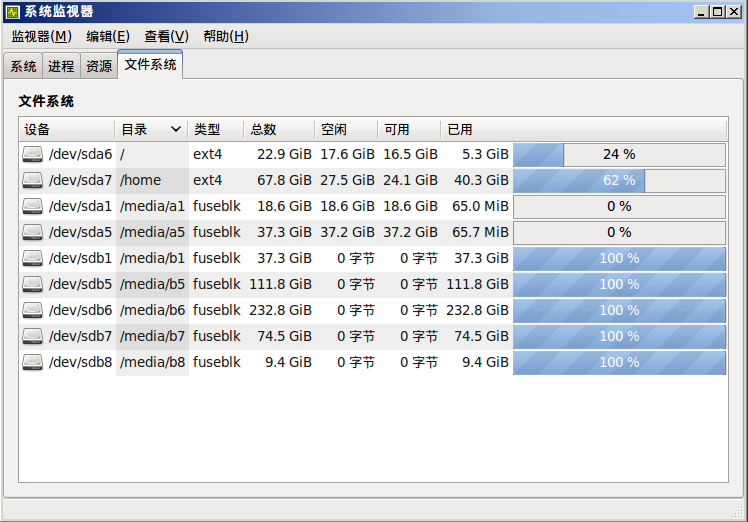Switch to the 系统 tab
The image size is (748, 522).
coord(23,66)
